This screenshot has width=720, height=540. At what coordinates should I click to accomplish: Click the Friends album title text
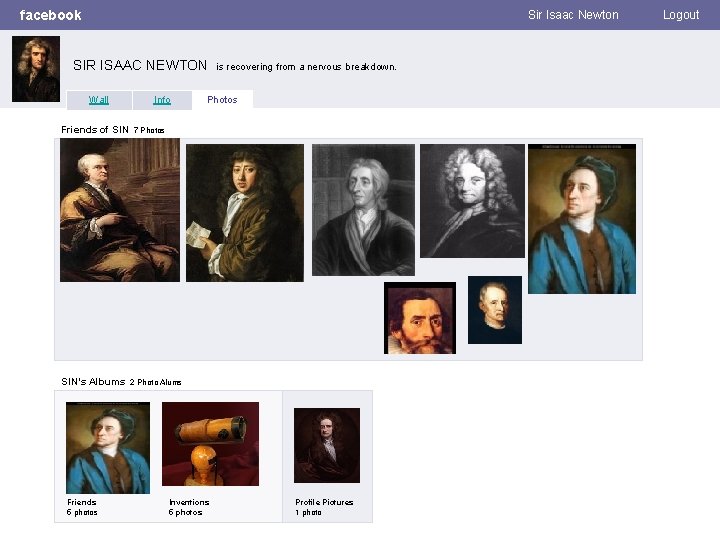tap(82, 502)
